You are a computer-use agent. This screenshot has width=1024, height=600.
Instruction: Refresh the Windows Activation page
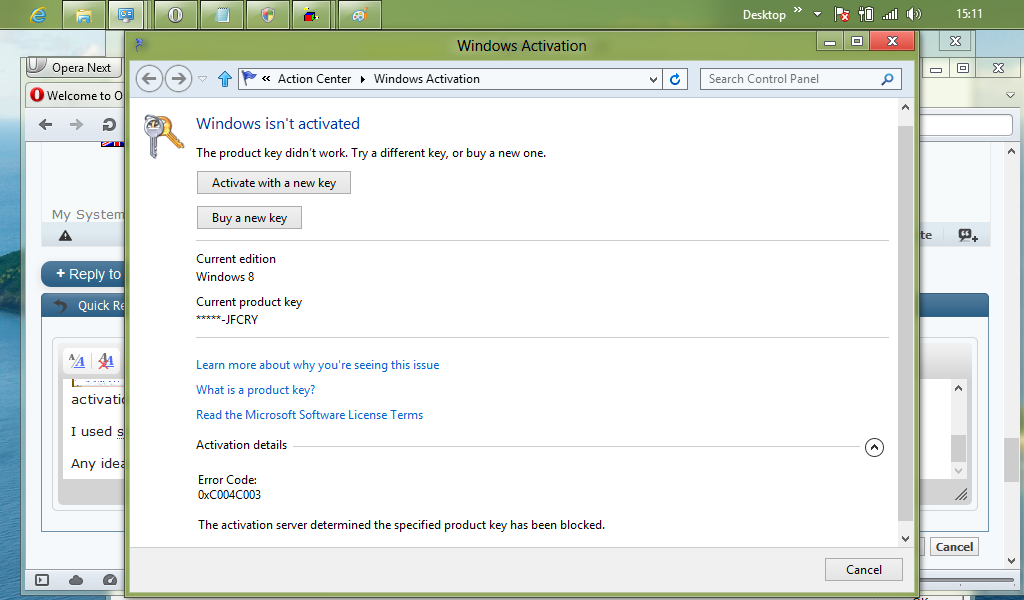tap(675, 79)
